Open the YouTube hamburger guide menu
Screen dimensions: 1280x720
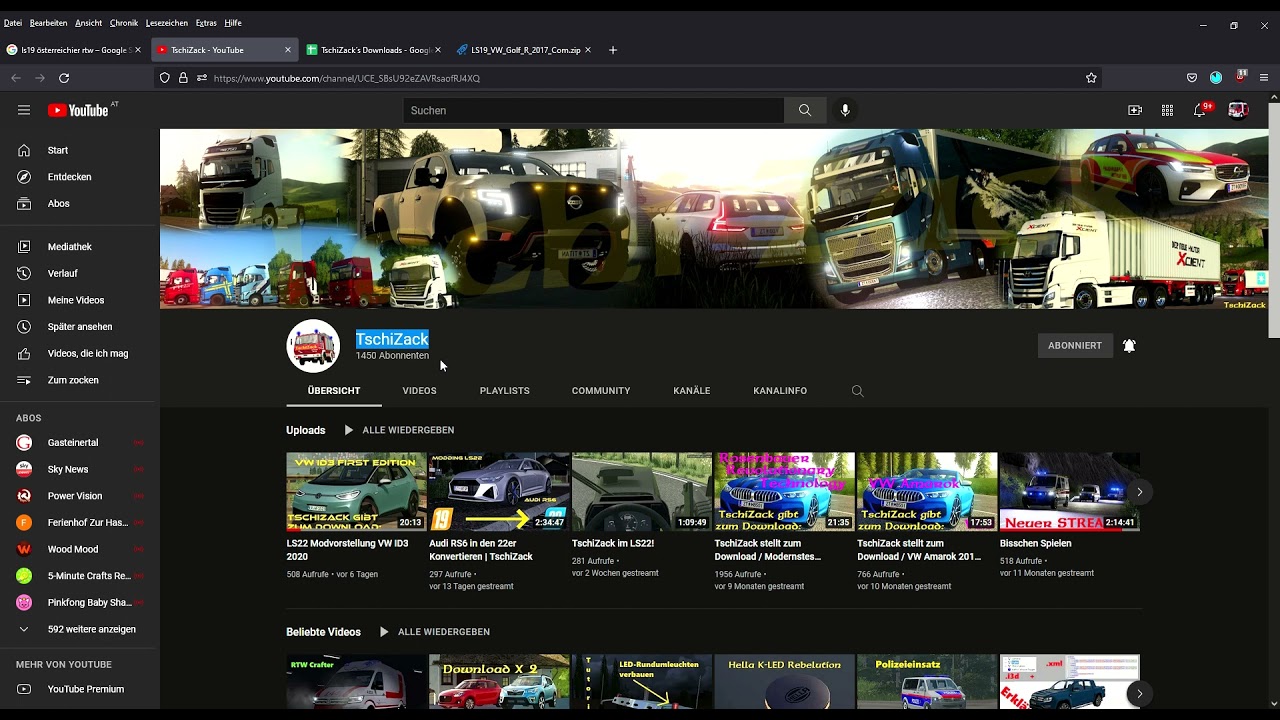[x=24, y=110]
